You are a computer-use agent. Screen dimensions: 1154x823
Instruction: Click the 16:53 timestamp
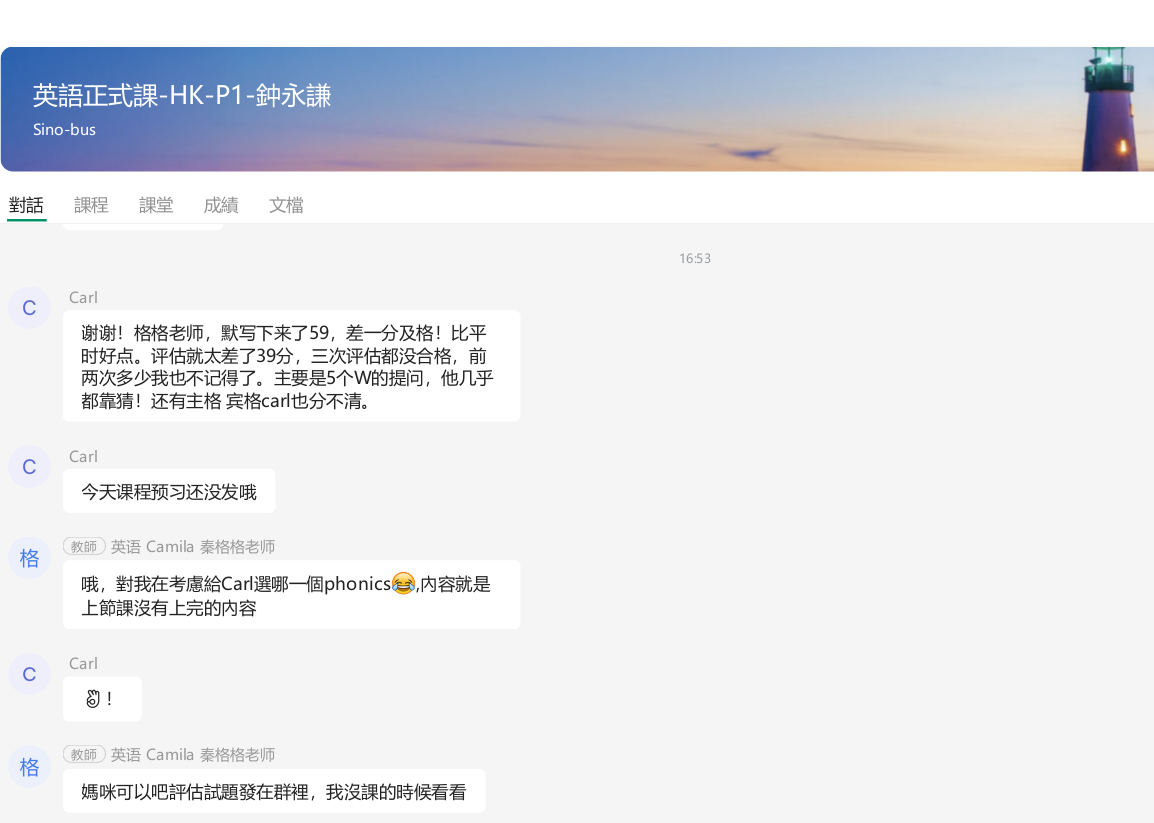coord(694,258)
